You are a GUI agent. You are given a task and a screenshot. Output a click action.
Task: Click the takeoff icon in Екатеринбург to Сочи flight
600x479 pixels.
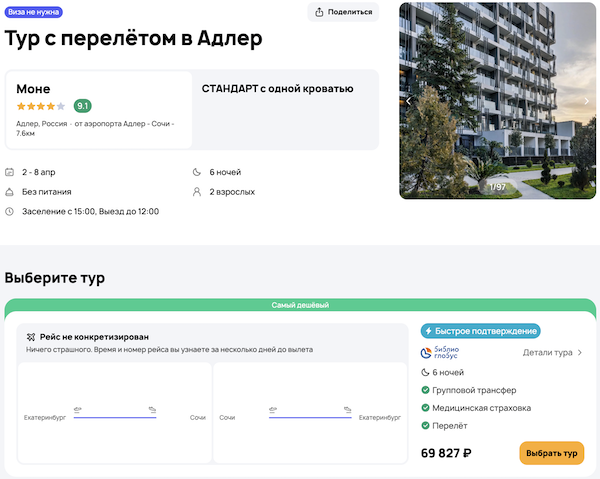point(77,409)
